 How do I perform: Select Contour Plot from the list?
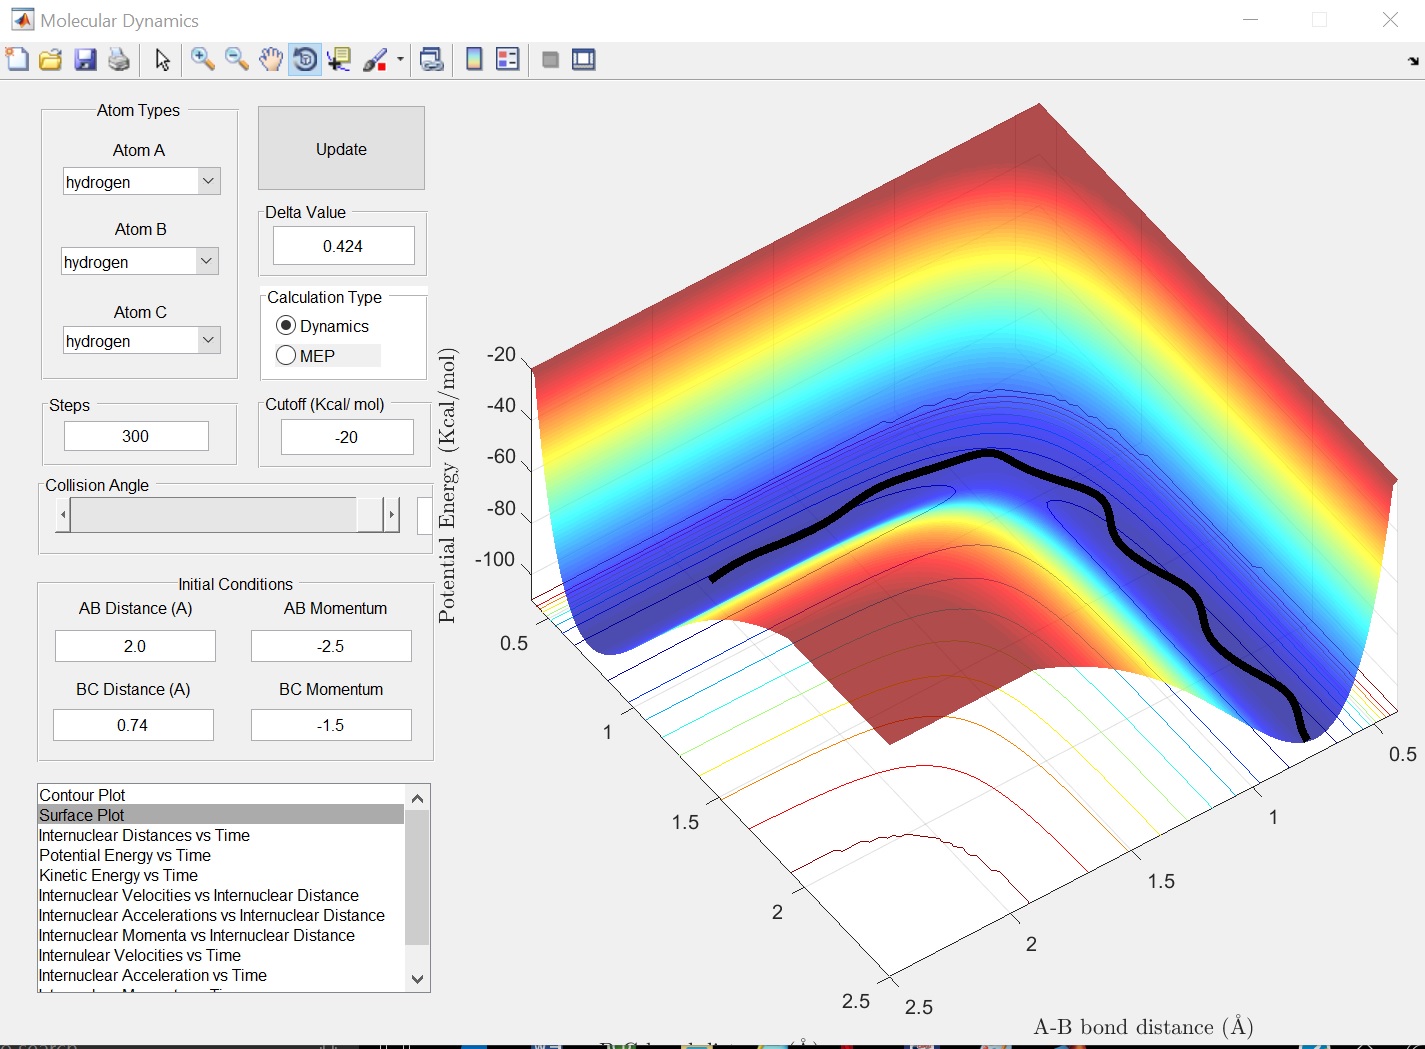click(82, 795)
